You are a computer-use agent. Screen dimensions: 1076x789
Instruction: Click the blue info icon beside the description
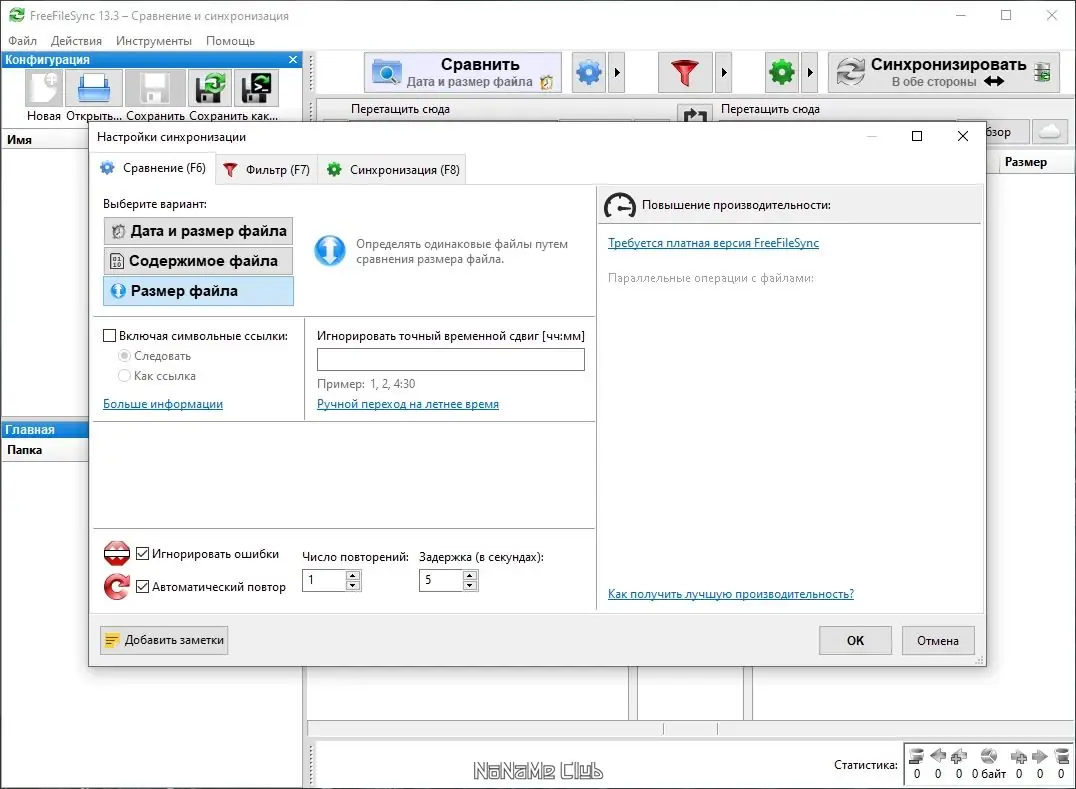click(330, 250)
